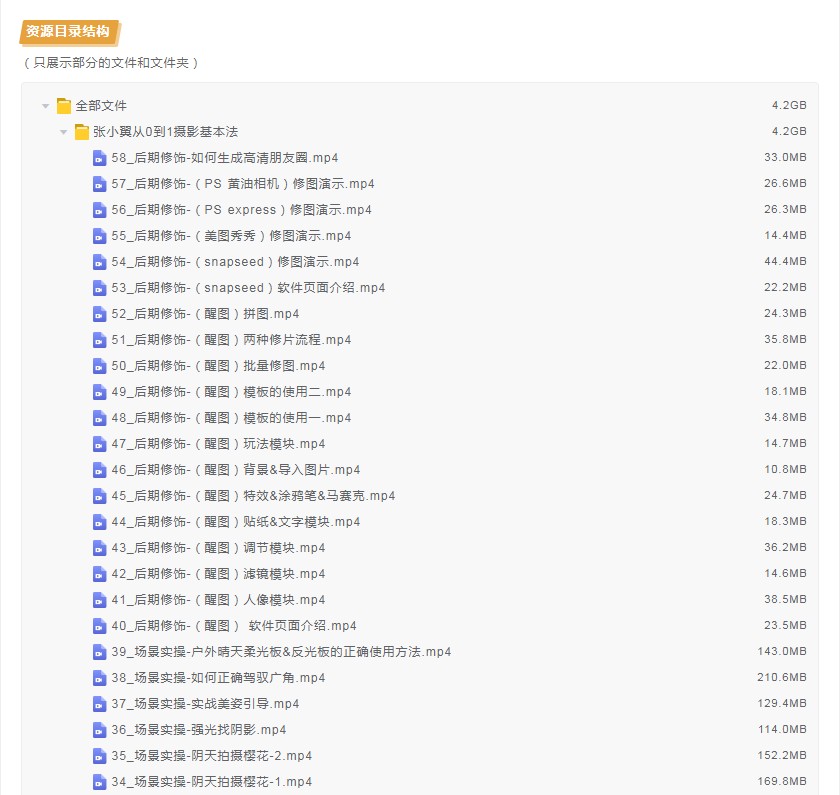Select file 58_后期修饰-如何生成高清朋友圈.mp4
Image resolution: width=840 pixels, height=795 pixels.
click(x=225, y=158)
